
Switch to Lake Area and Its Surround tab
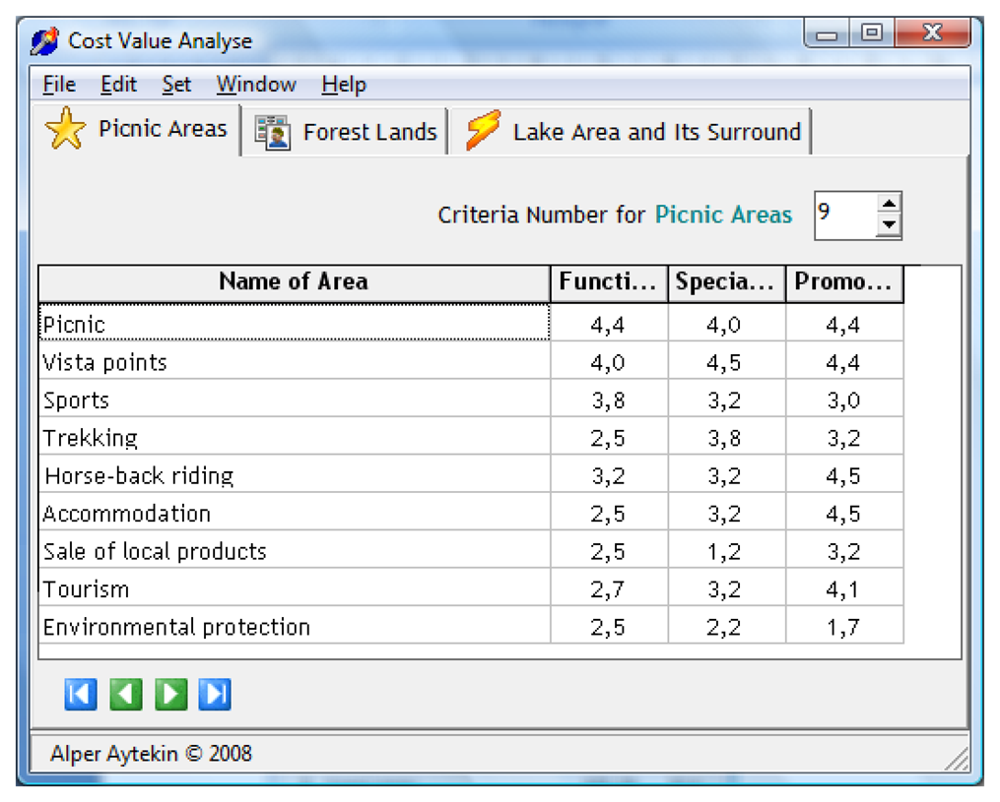point(656,132)
